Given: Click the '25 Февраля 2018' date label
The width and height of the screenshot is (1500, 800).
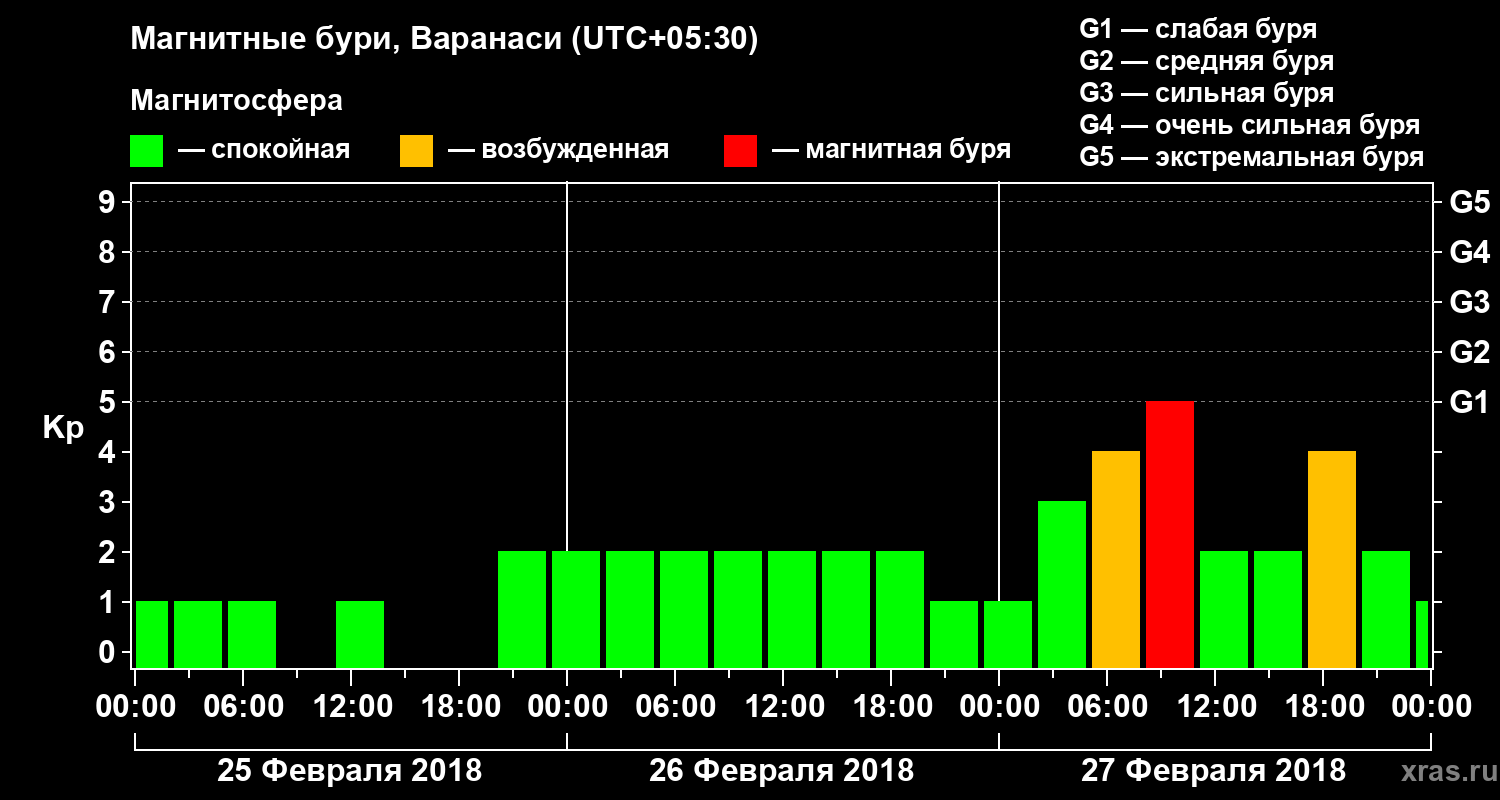Looking at the screenshot, I should click(350, 771).
